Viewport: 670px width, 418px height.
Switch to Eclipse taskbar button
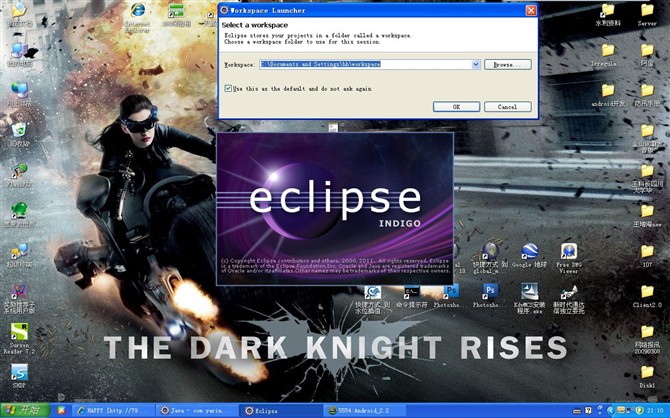click(x=280, y=410)
